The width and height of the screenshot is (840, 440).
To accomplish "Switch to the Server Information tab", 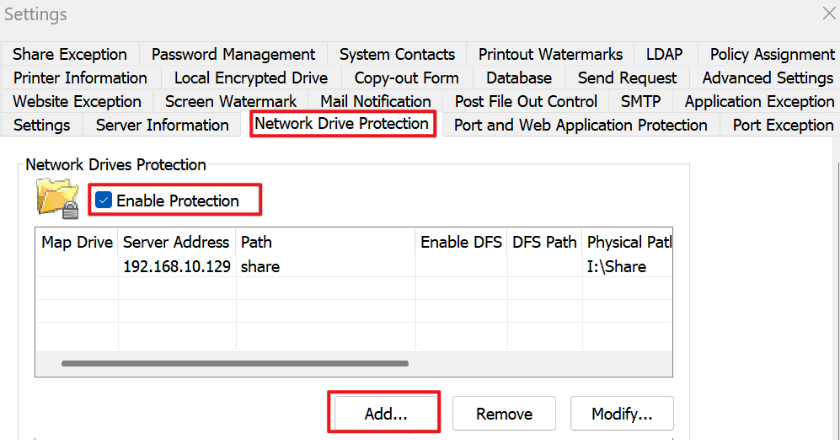I will coord(162,125).
